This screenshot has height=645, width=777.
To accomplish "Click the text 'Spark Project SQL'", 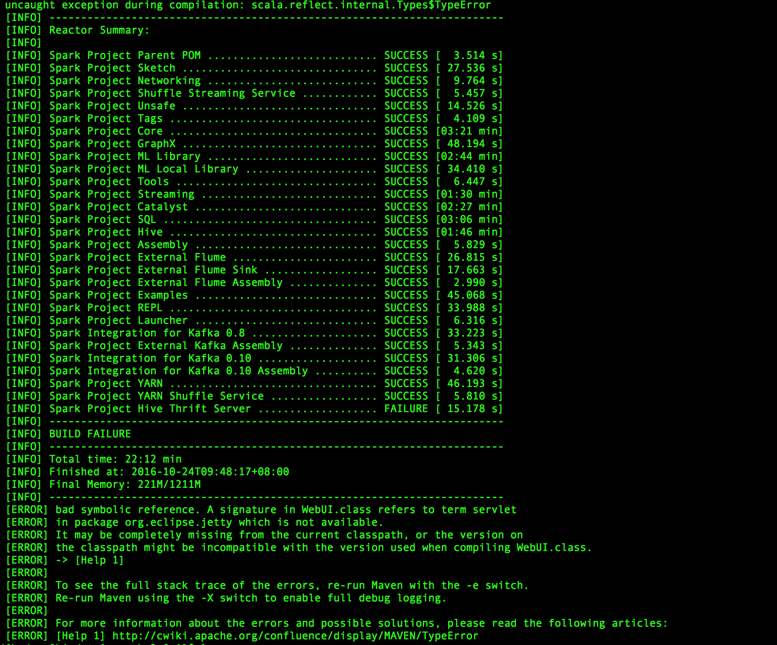I will point(103,219).
